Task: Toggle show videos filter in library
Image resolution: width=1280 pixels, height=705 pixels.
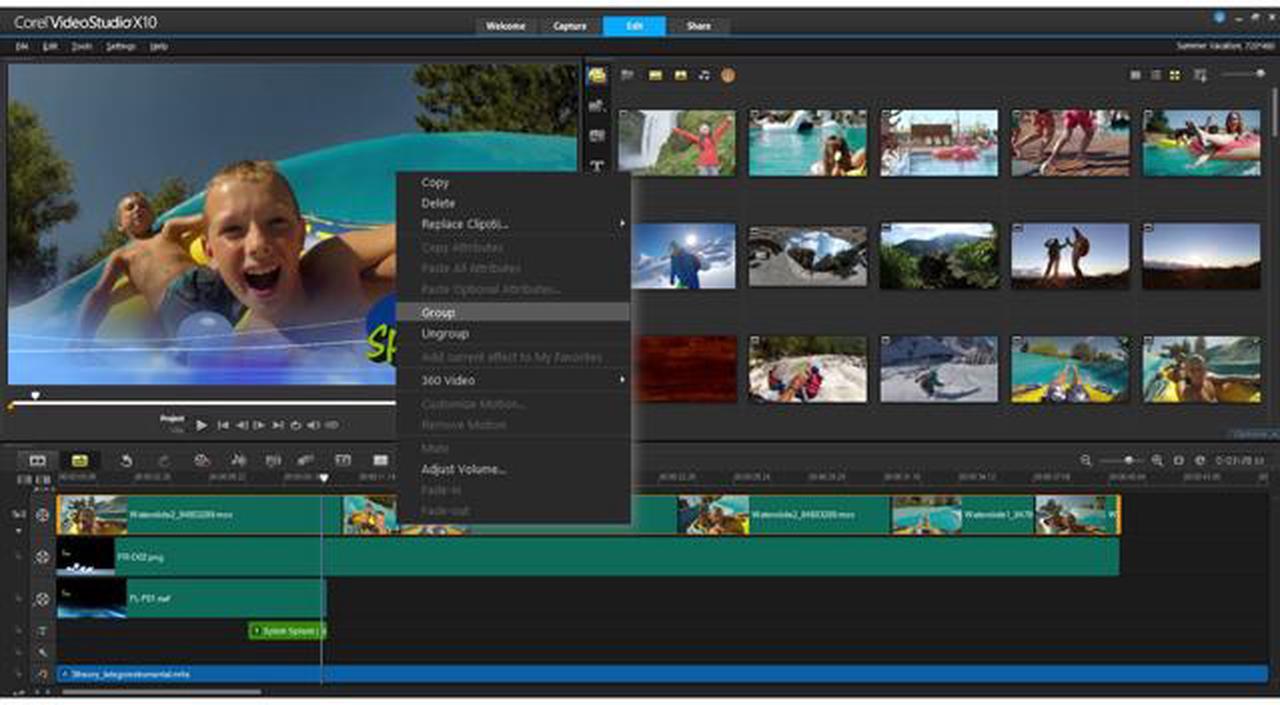Action: tap(656, 75)
